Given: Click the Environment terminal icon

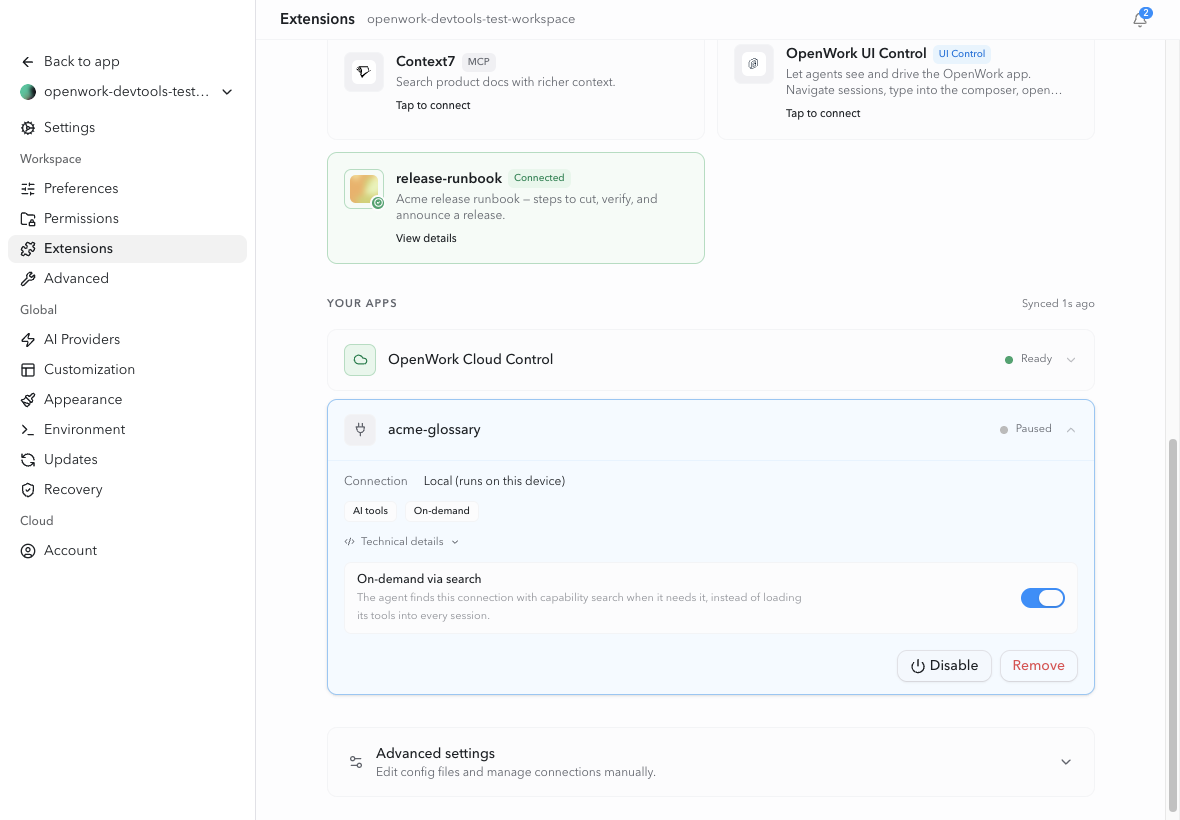Looking at the screenshot, I should point(28,430).
